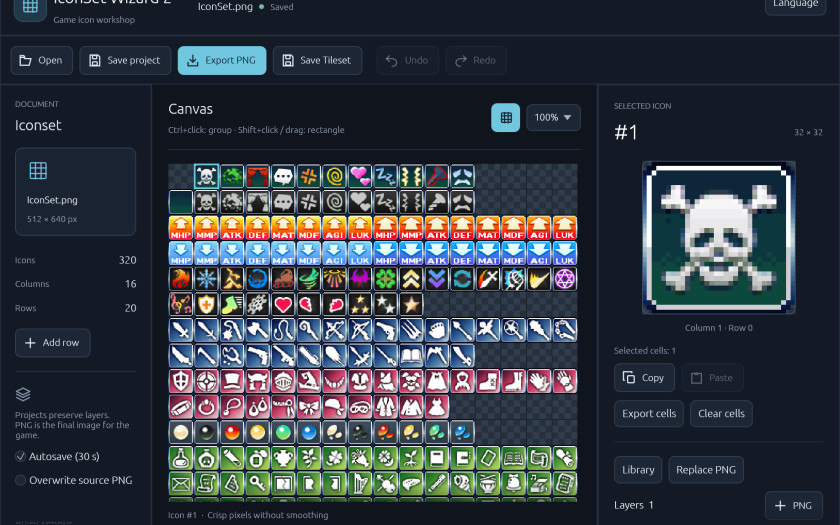Select the gray skull and crossbones icon cell
840x525 pixels.
click(x=206, y=202)
